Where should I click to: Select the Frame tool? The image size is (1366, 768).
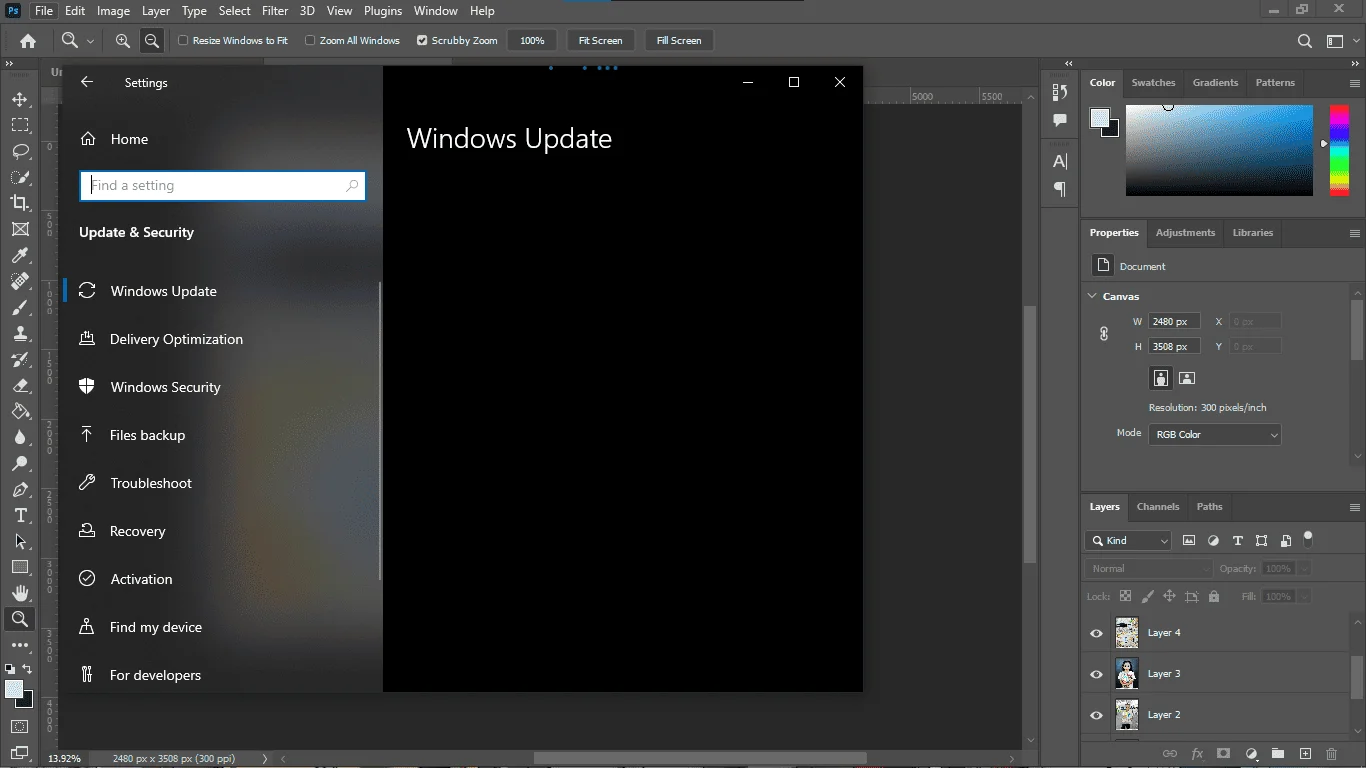click(x=19, y=229)
